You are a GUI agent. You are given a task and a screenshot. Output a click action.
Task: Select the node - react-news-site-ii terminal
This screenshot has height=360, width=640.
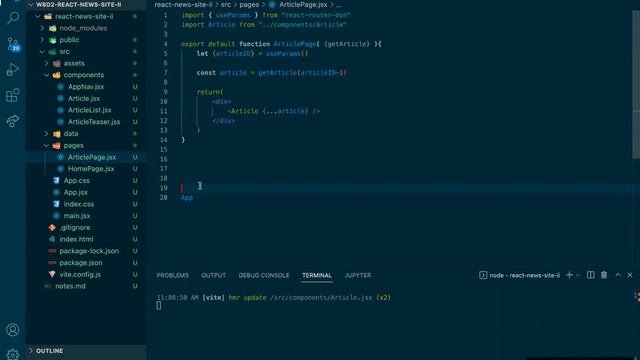click(x=519, y=276)
